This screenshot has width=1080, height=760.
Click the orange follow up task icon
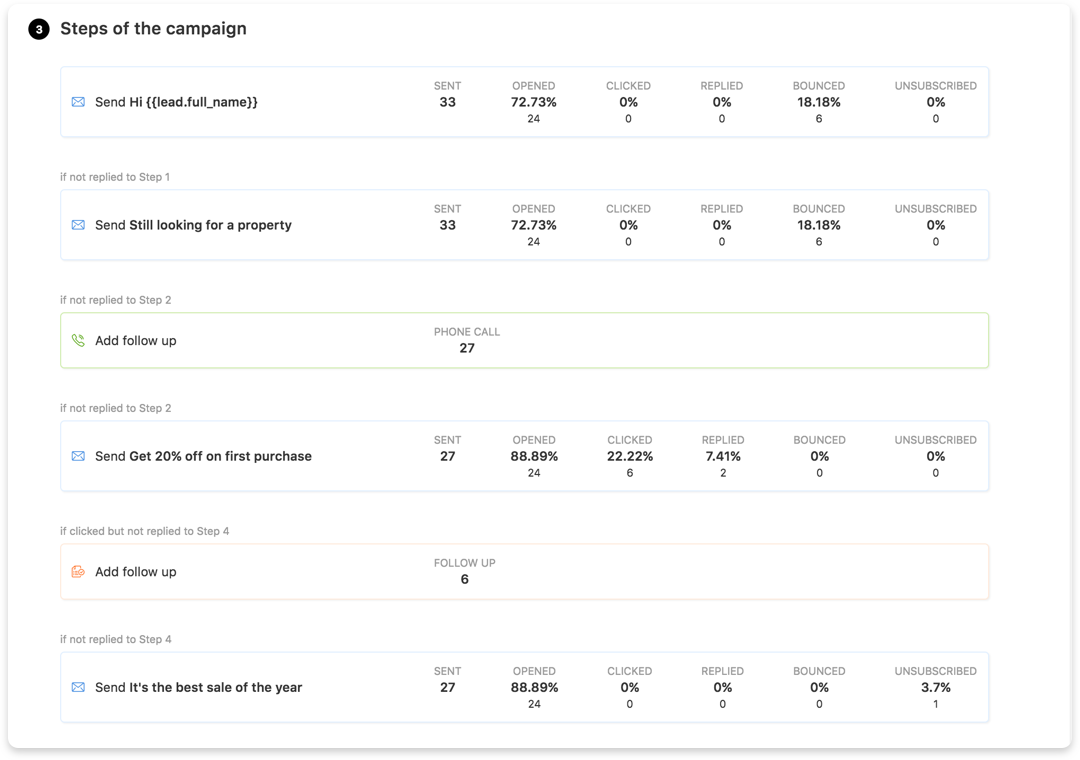tap(78, 572)
